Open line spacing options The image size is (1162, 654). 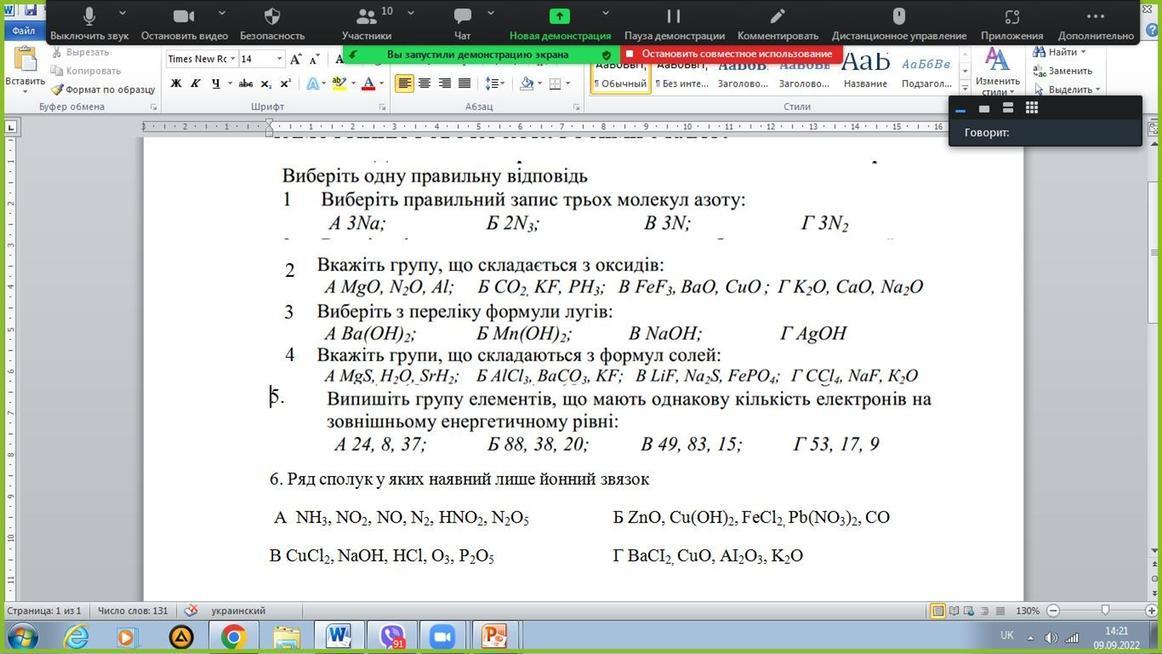pos(493,83)
